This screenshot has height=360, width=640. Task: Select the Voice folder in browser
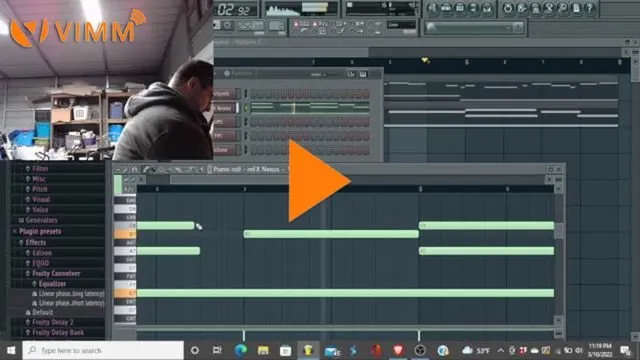click(37, 210)
